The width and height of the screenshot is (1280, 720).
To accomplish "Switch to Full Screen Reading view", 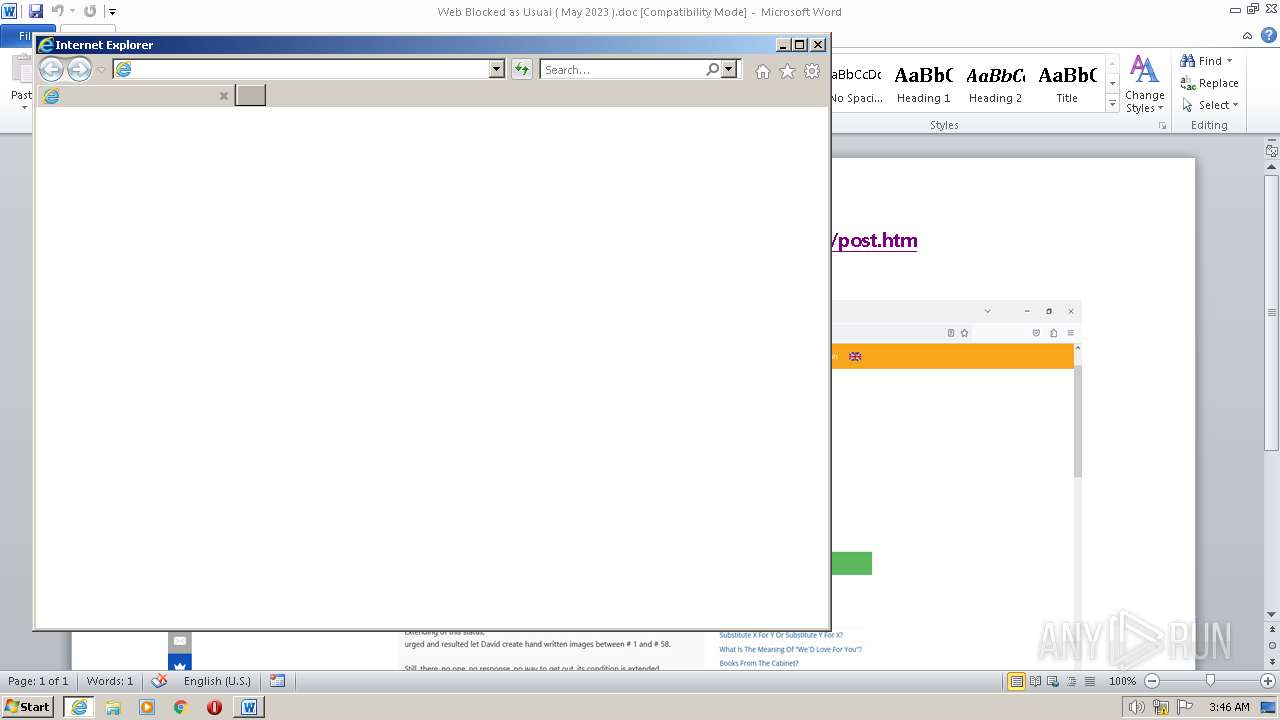I will coord(1035,681).
